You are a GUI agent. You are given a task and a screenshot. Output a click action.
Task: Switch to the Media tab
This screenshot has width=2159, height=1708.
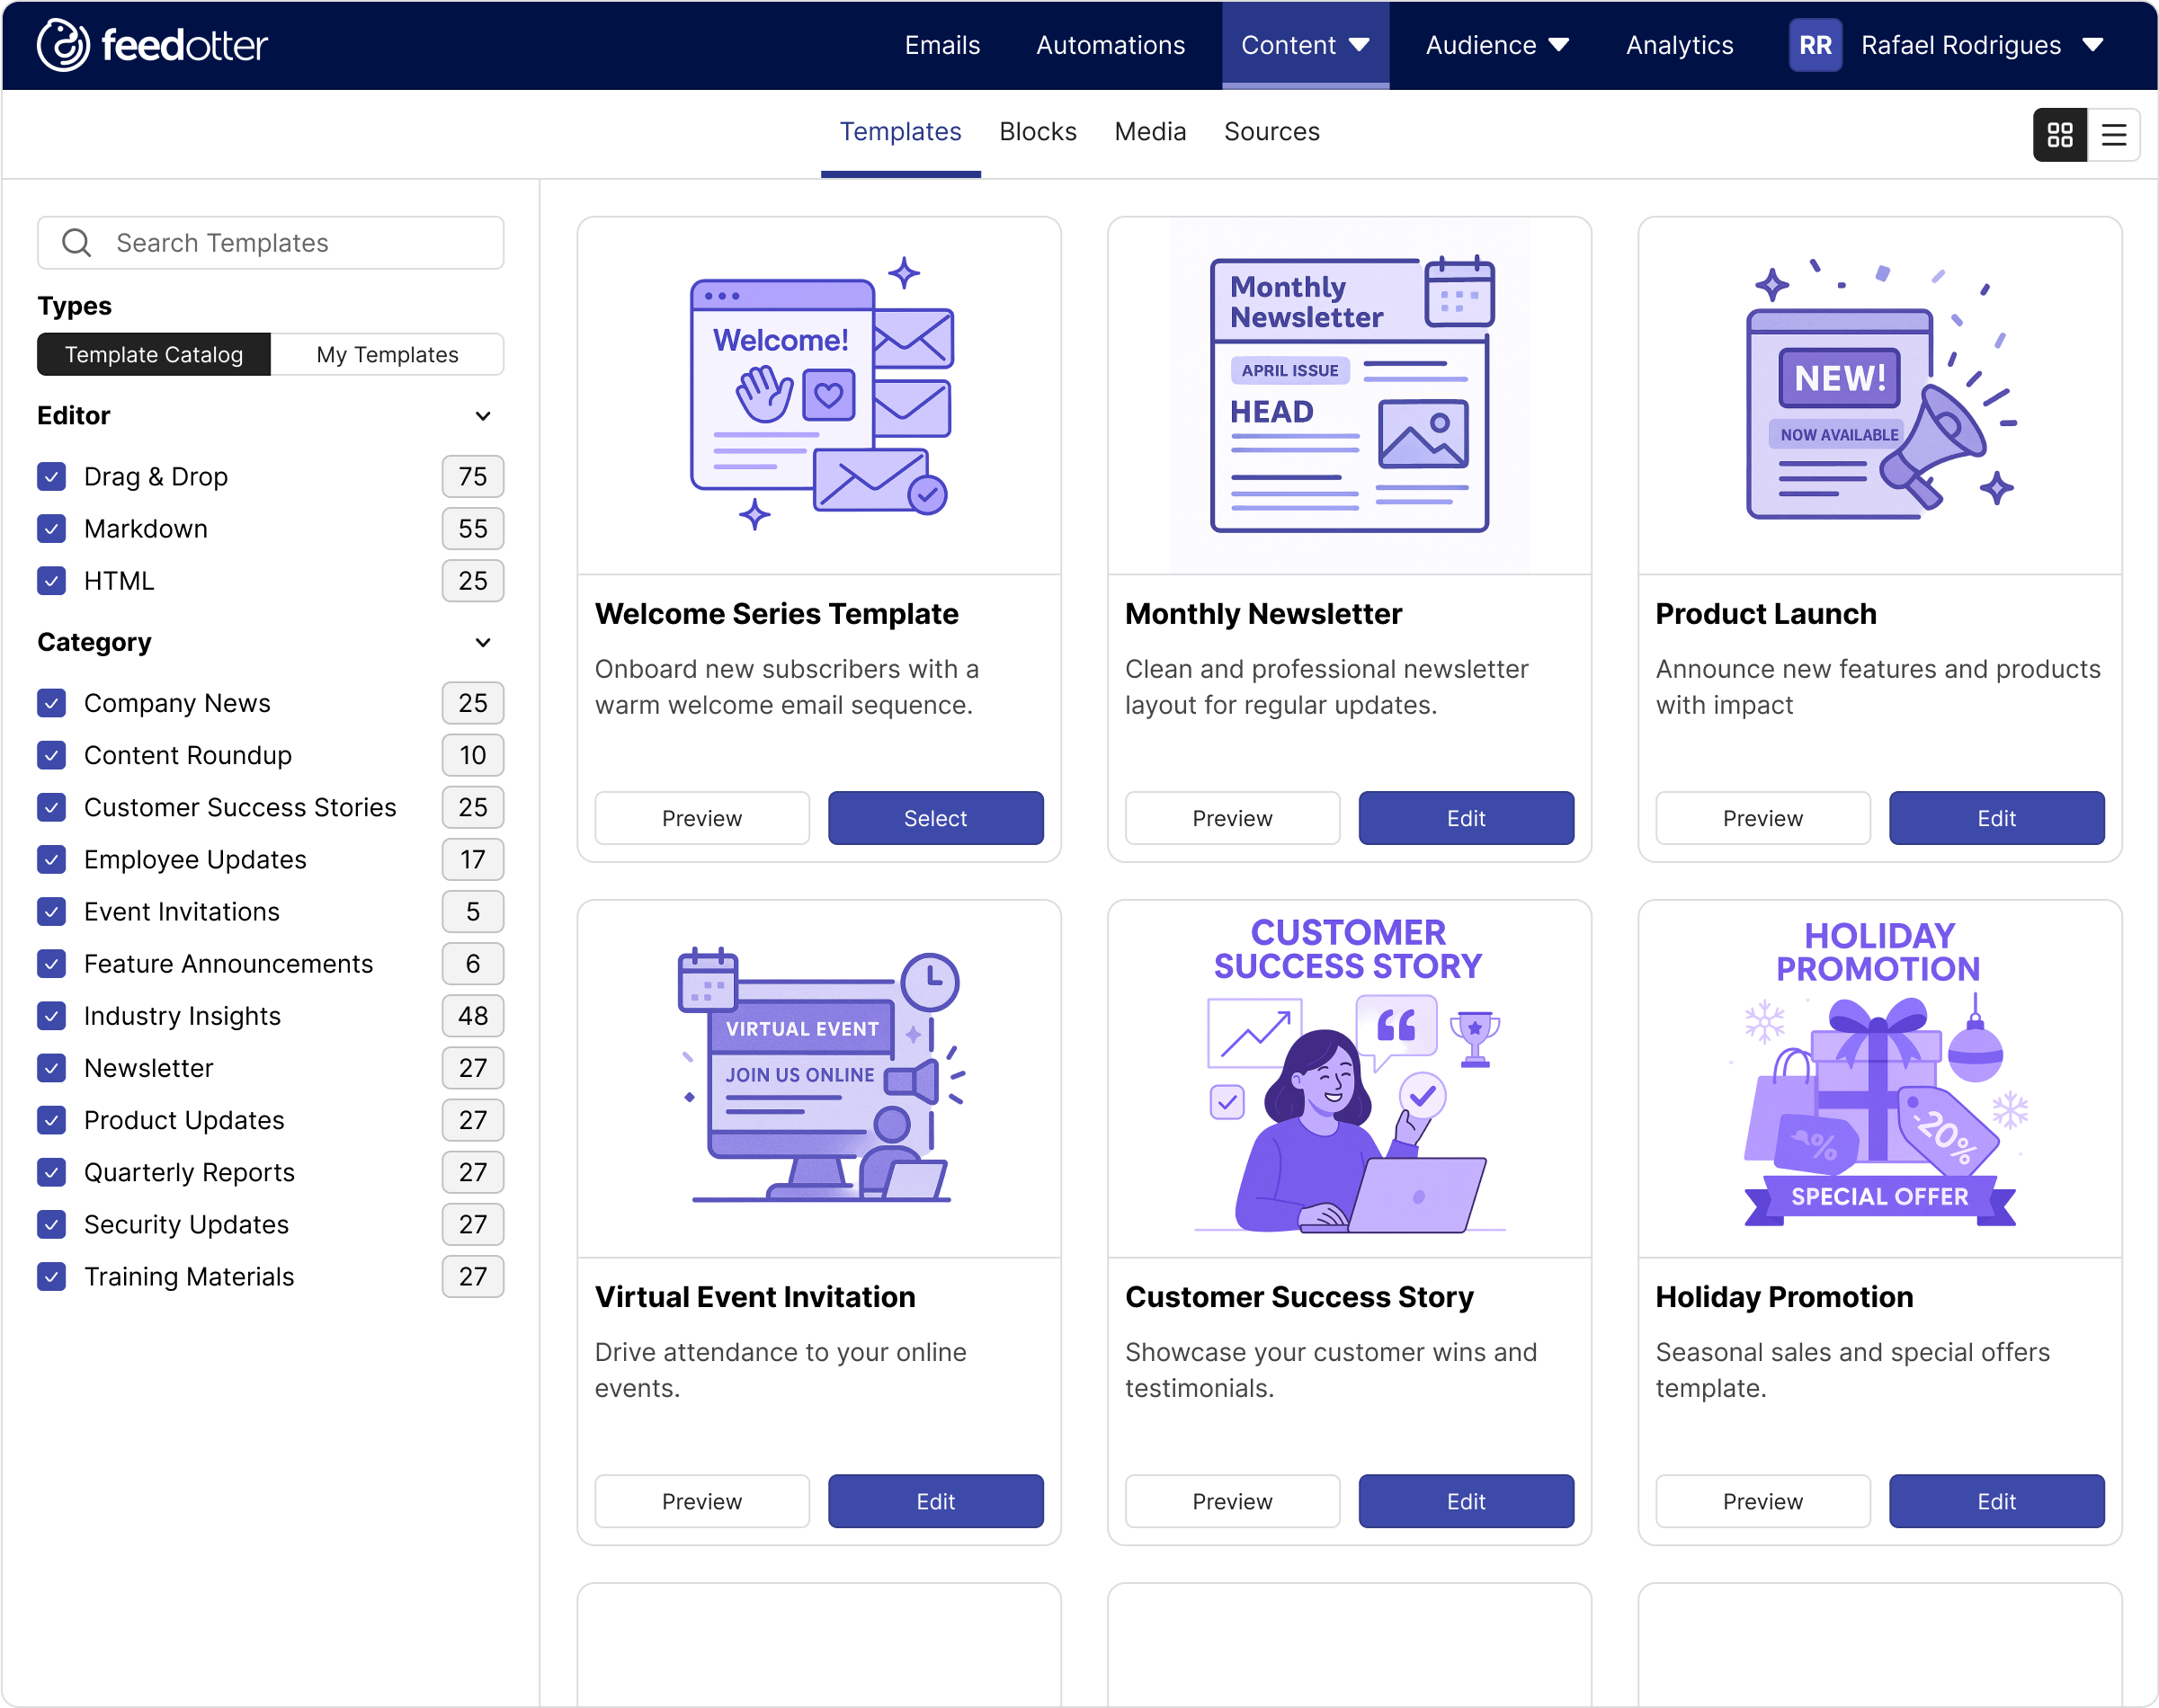click(1150, 132)
